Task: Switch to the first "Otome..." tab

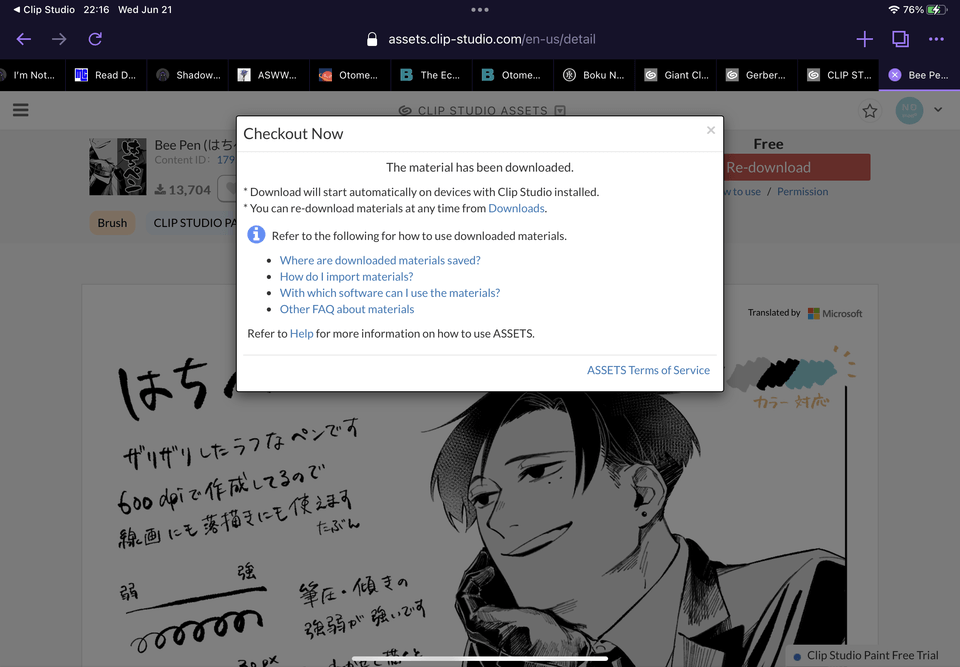Action: coord(350,75)
